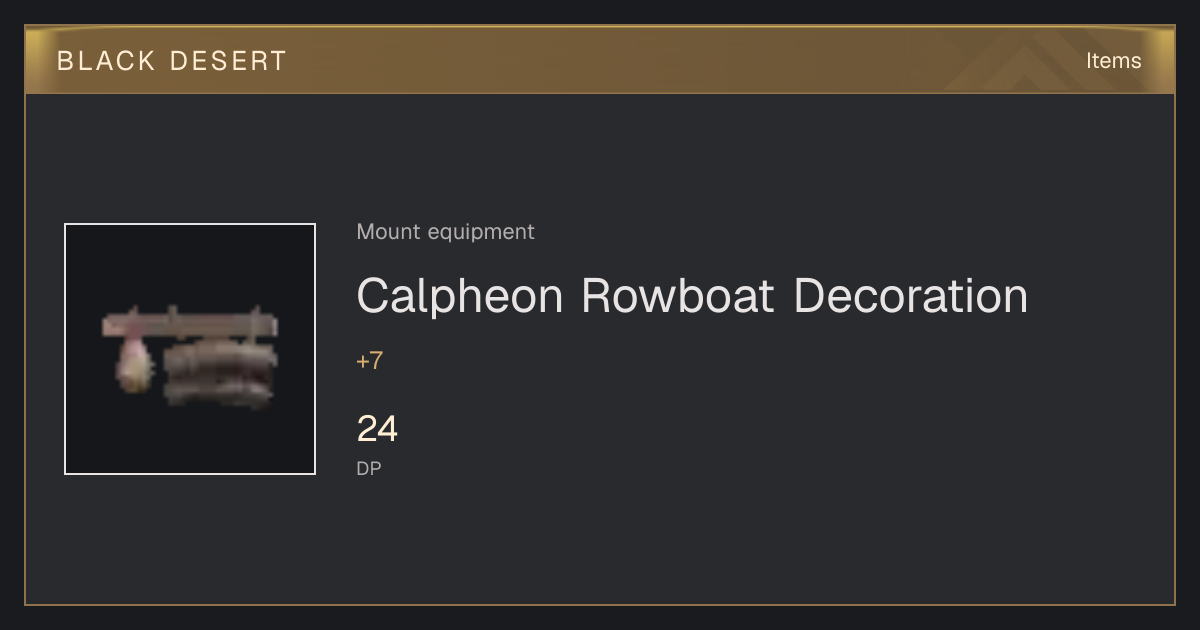Click the 24 defense value
The height and width of the screenshot is (630, 1200).
click(x=377, y=429)
